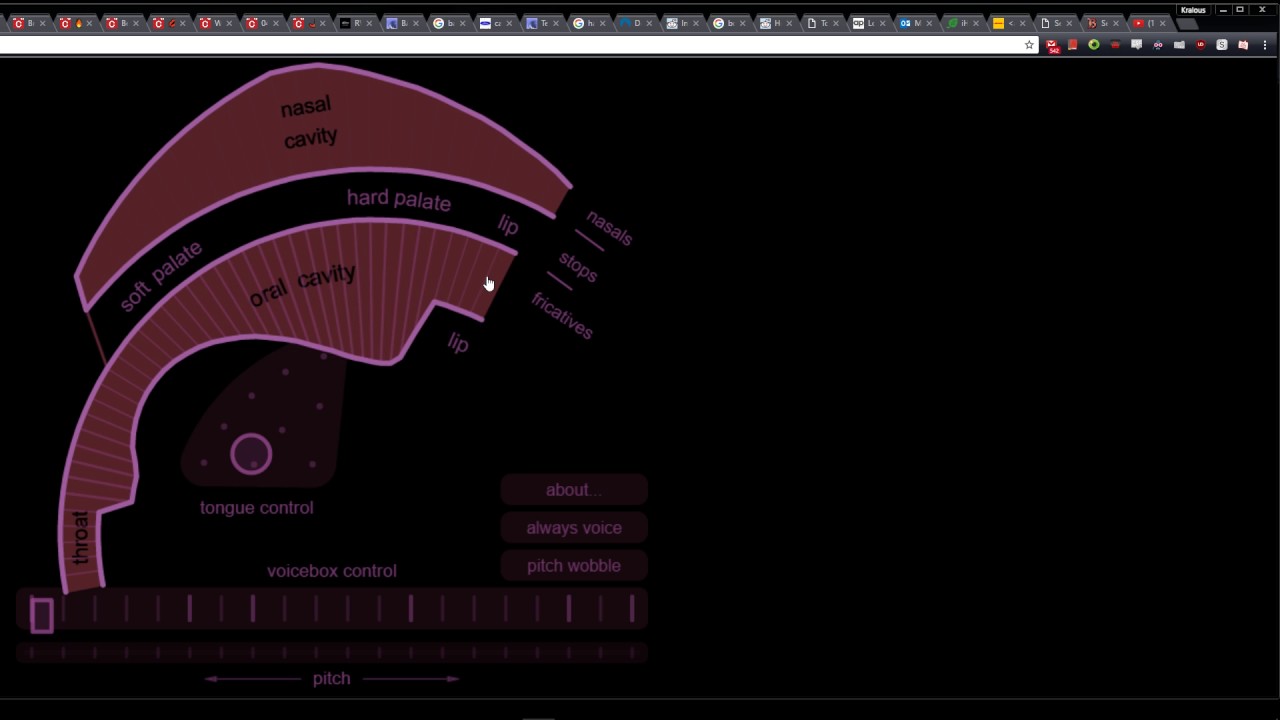Toggle the pitch wobble option
Image resolution: width=1280 pixels, height=720 pixels.
coord(574,566)
